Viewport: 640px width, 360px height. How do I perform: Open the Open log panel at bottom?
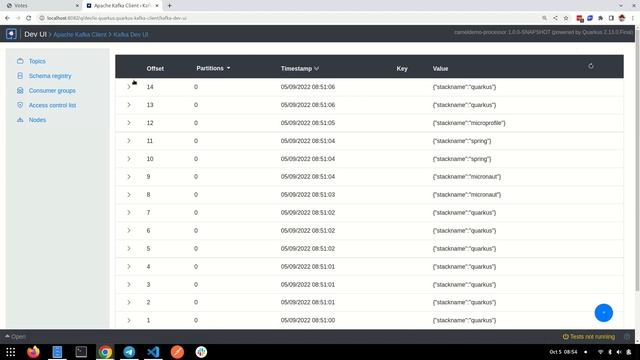coord(15,337)
